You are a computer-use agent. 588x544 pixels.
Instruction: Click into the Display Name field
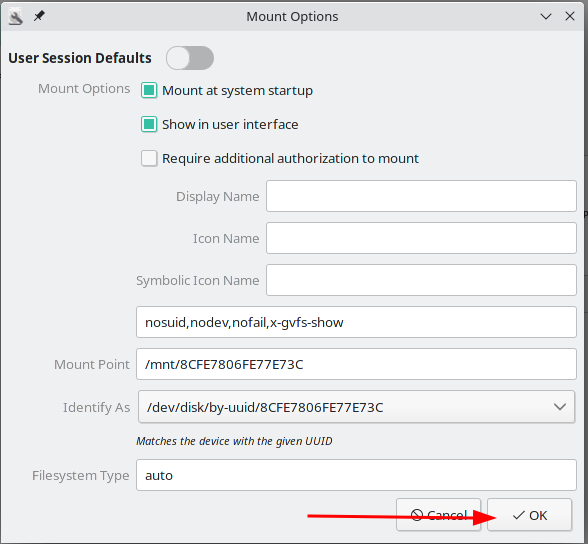pos(421,196)
